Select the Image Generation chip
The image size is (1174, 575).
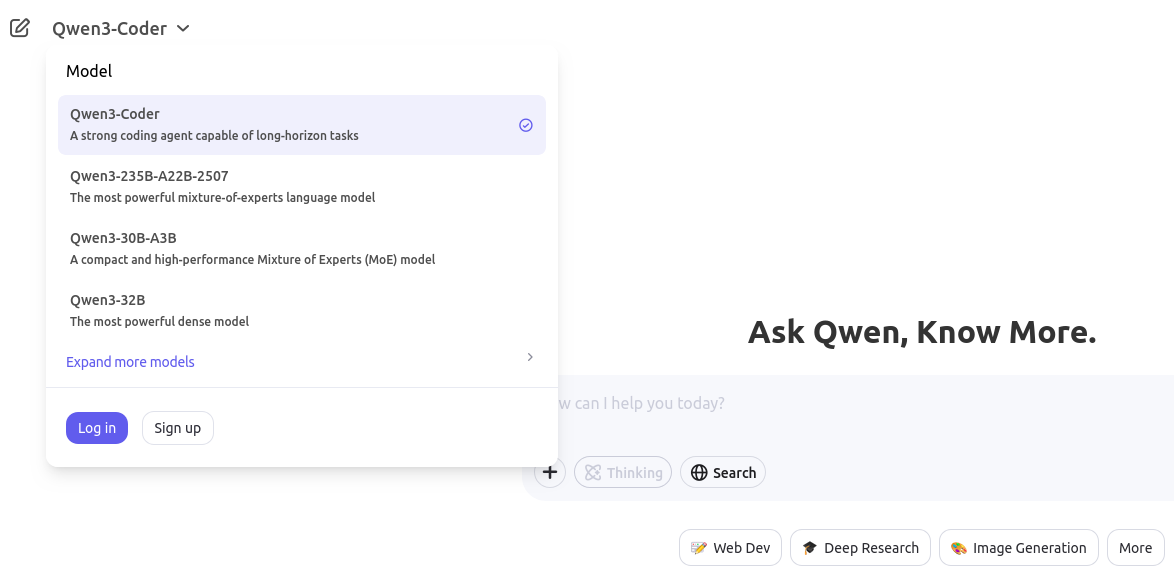tap(1018, 548)
